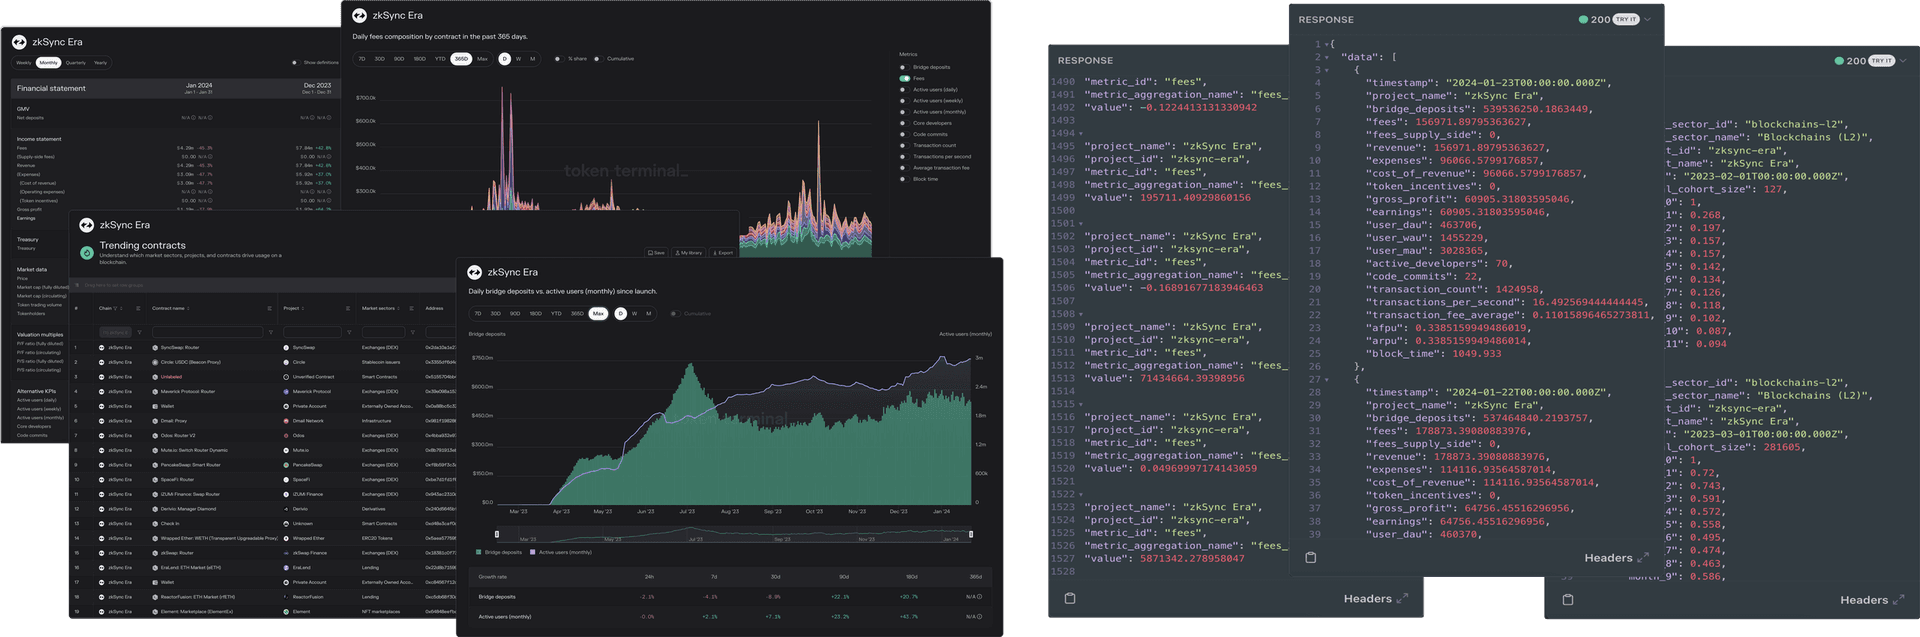The image size is (1920, 637).
Task: Click the expand icon beside Headers in the left Response panel
Action: point(1402,598)
